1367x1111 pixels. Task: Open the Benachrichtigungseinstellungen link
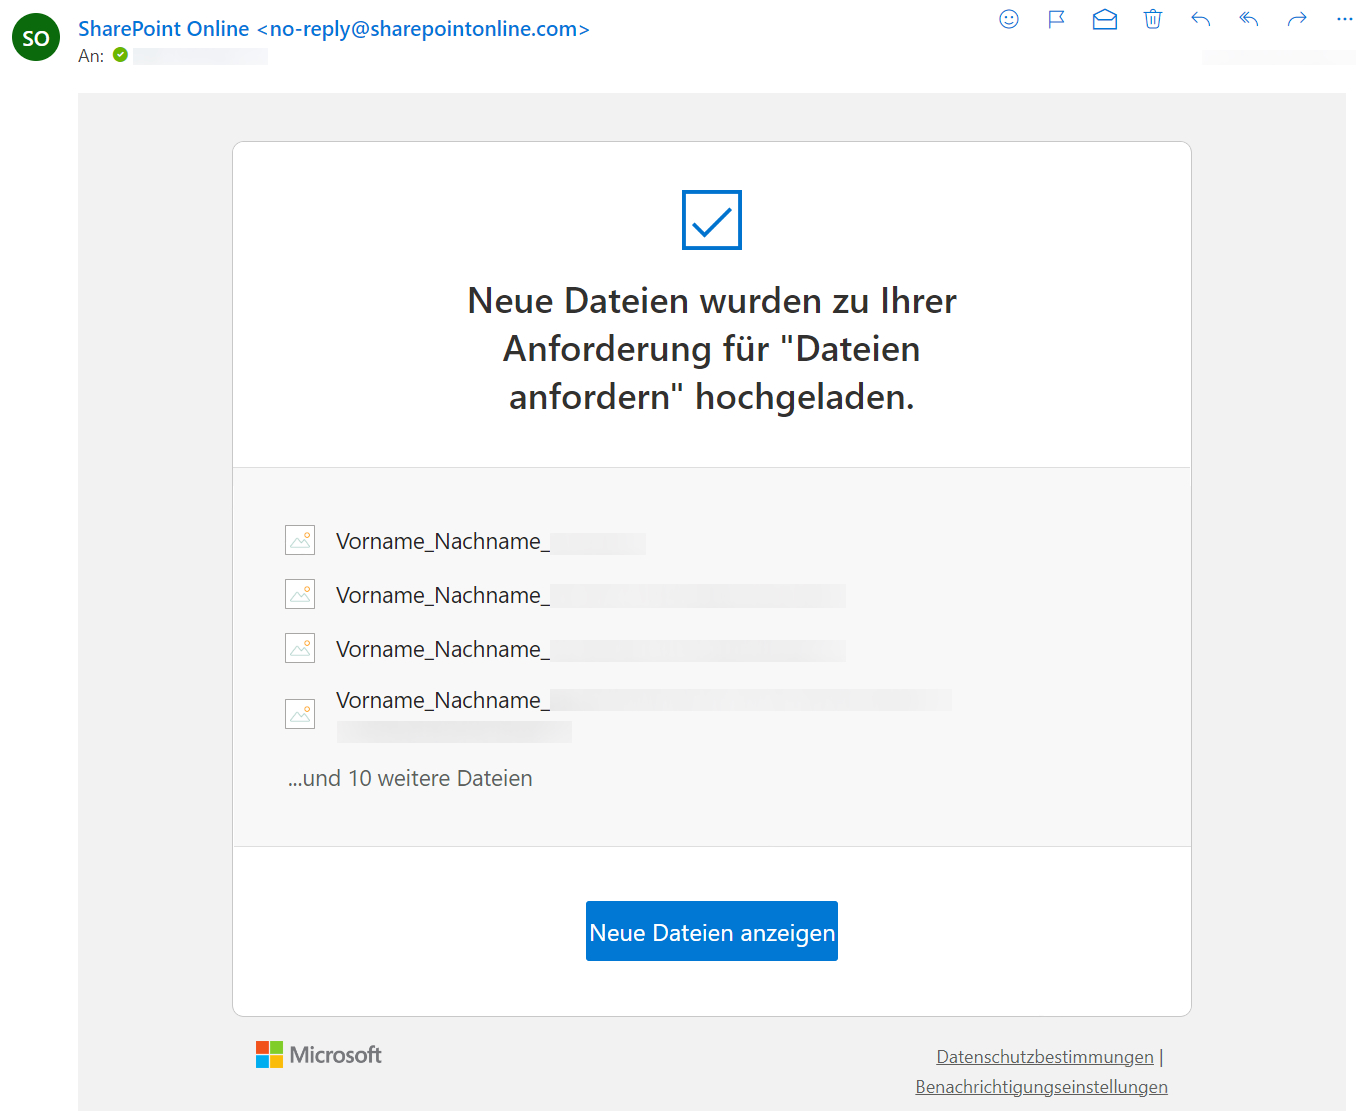[x=1041, y=1087]
